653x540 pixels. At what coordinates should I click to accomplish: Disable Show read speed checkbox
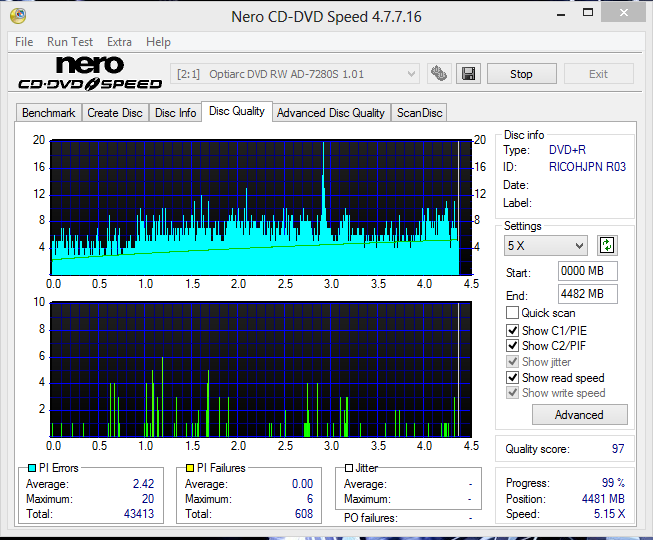(513, 378)
